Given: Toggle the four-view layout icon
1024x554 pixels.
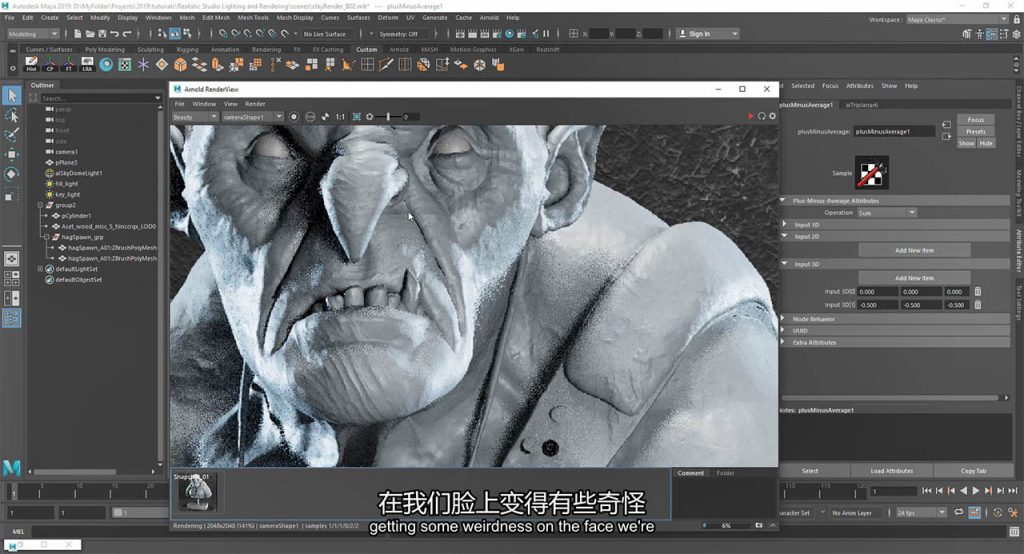Looking at the screenshot, I should (12, 278).
